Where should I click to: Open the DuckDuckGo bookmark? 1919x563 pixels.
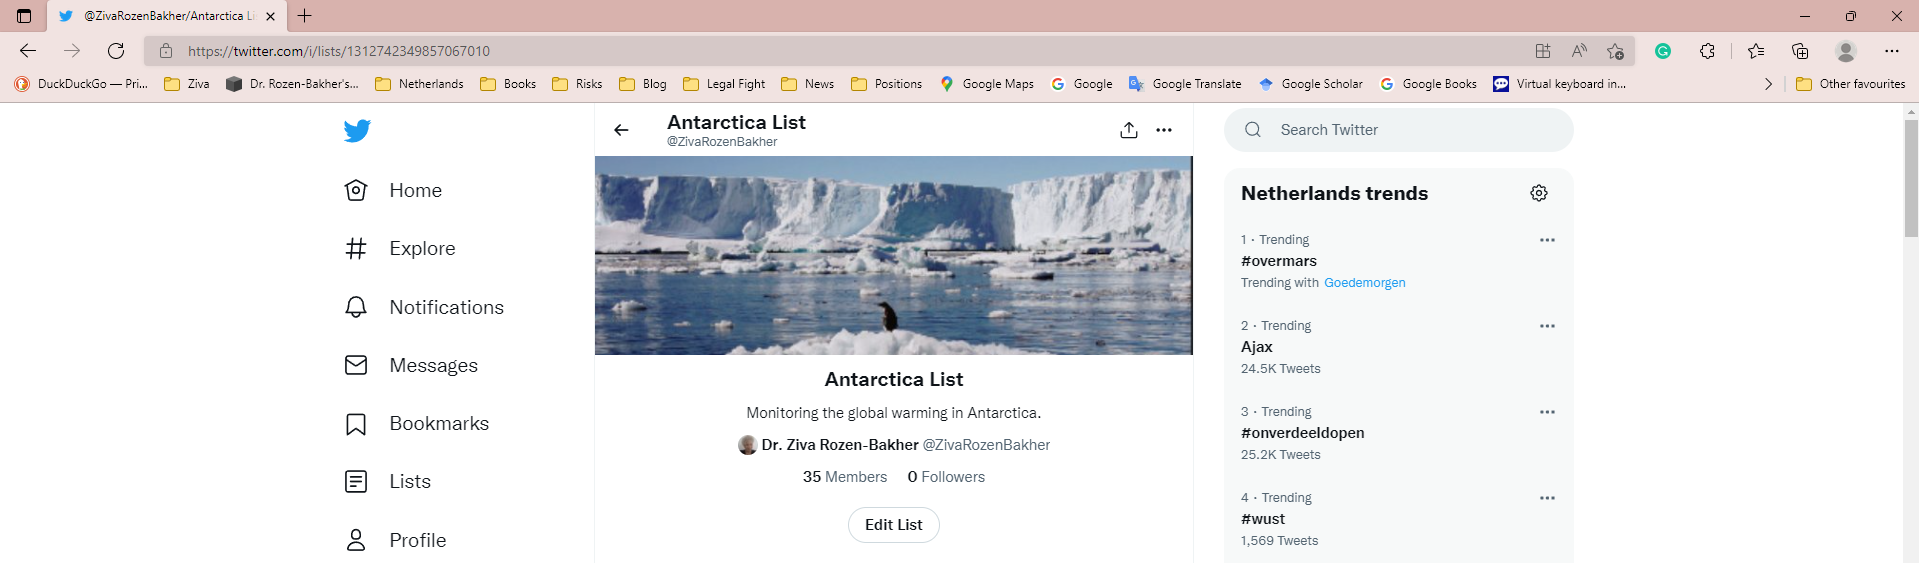(x=81, y=84)
